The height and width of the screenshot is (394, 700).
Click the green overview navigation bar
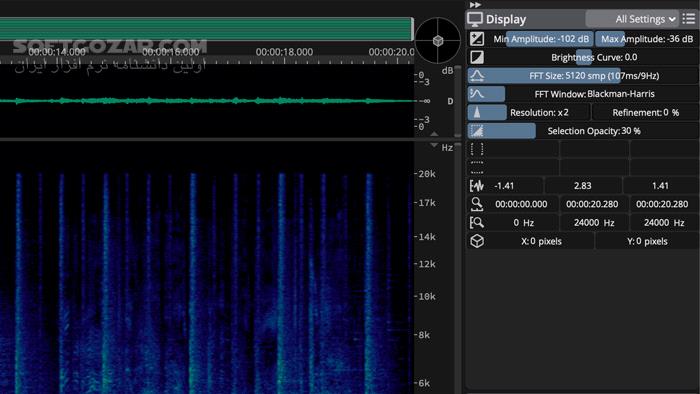pos(207,29)
